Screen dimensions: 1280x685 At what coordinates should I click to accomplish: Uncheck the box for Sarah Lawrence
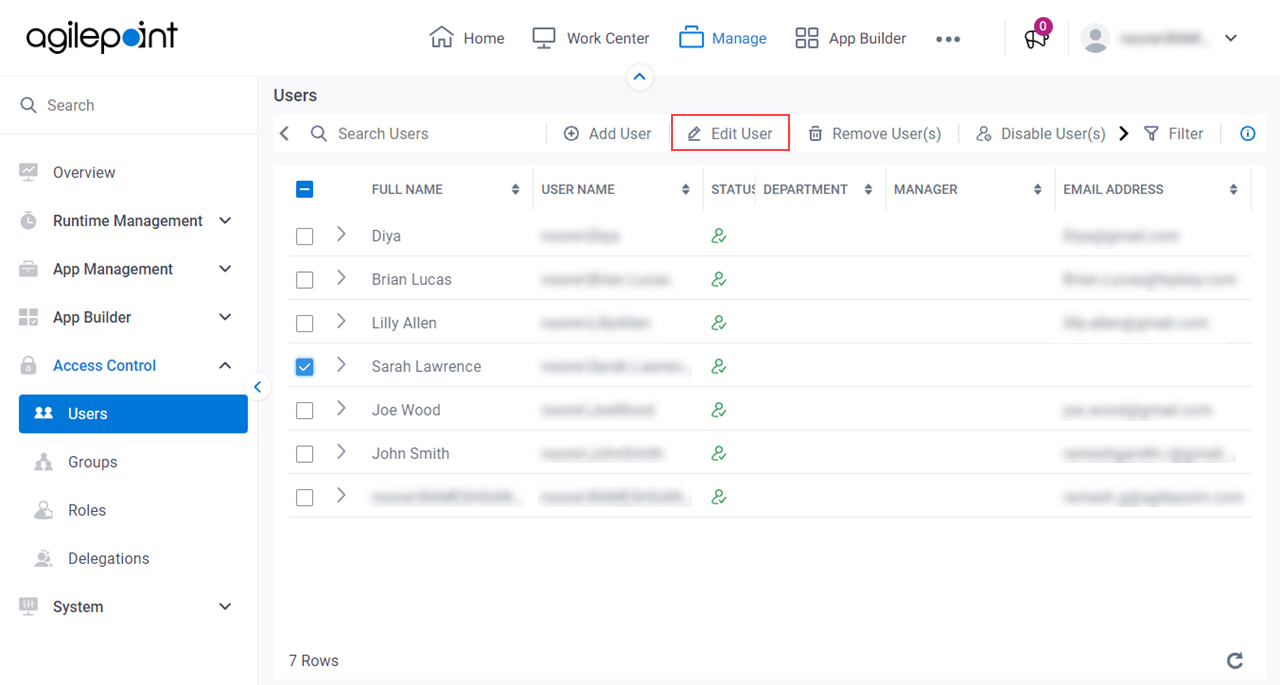305,367
